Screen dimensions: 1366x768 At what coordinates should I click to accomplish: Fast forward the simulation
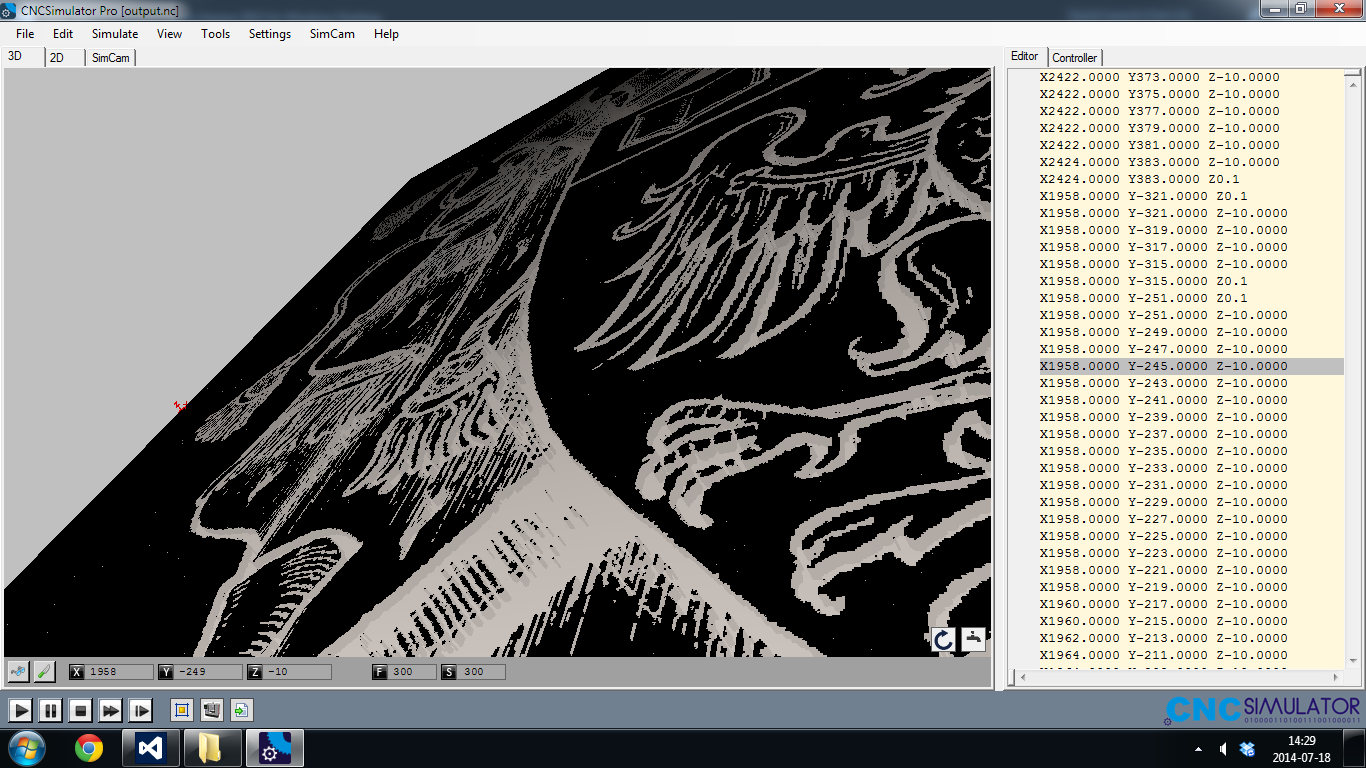click(110, 711)
